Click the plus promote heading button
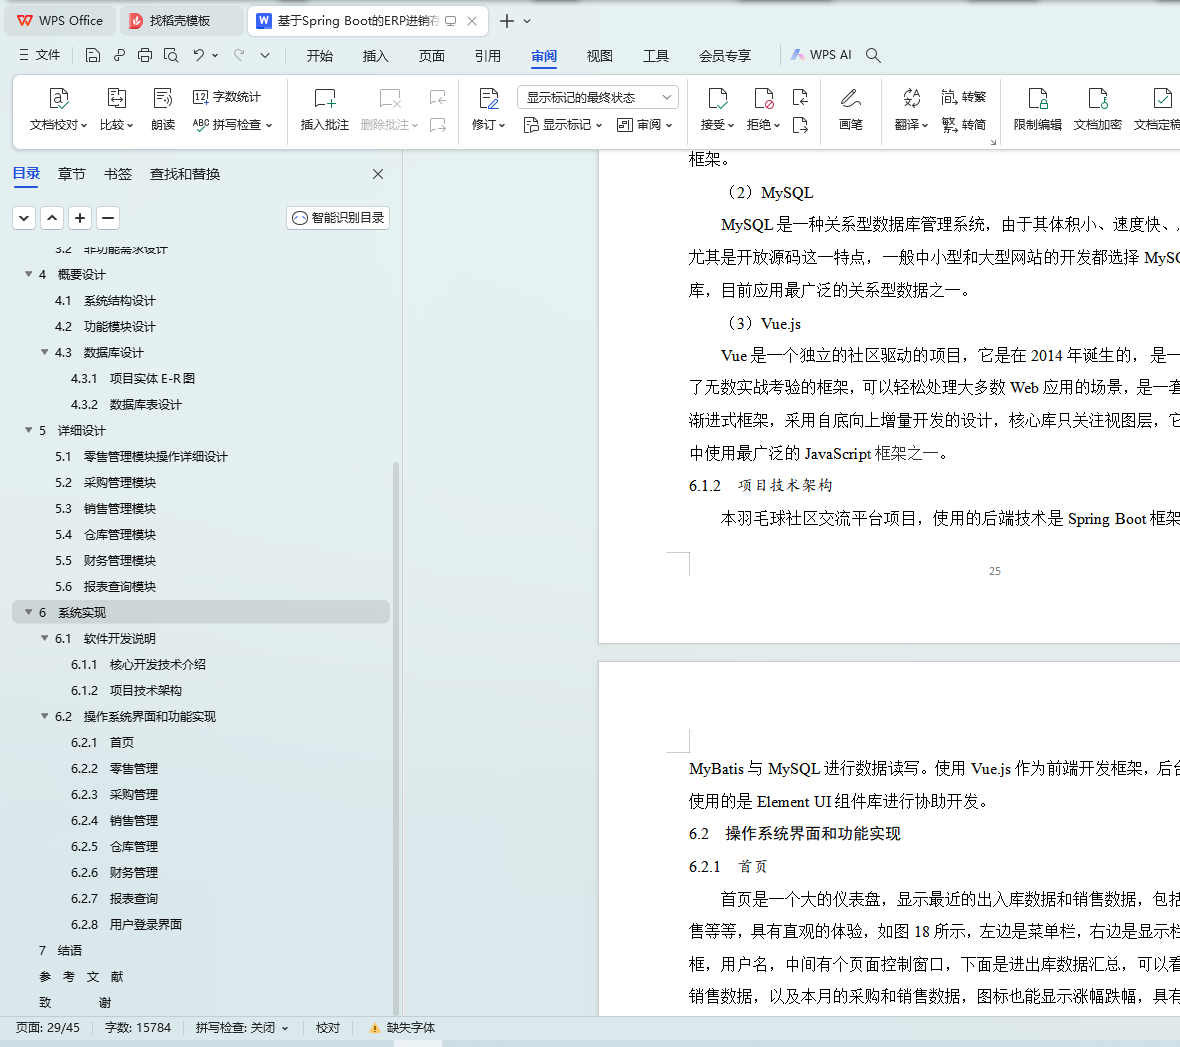This screenshot has width=1180, height=1047. [x=80, y=218]
